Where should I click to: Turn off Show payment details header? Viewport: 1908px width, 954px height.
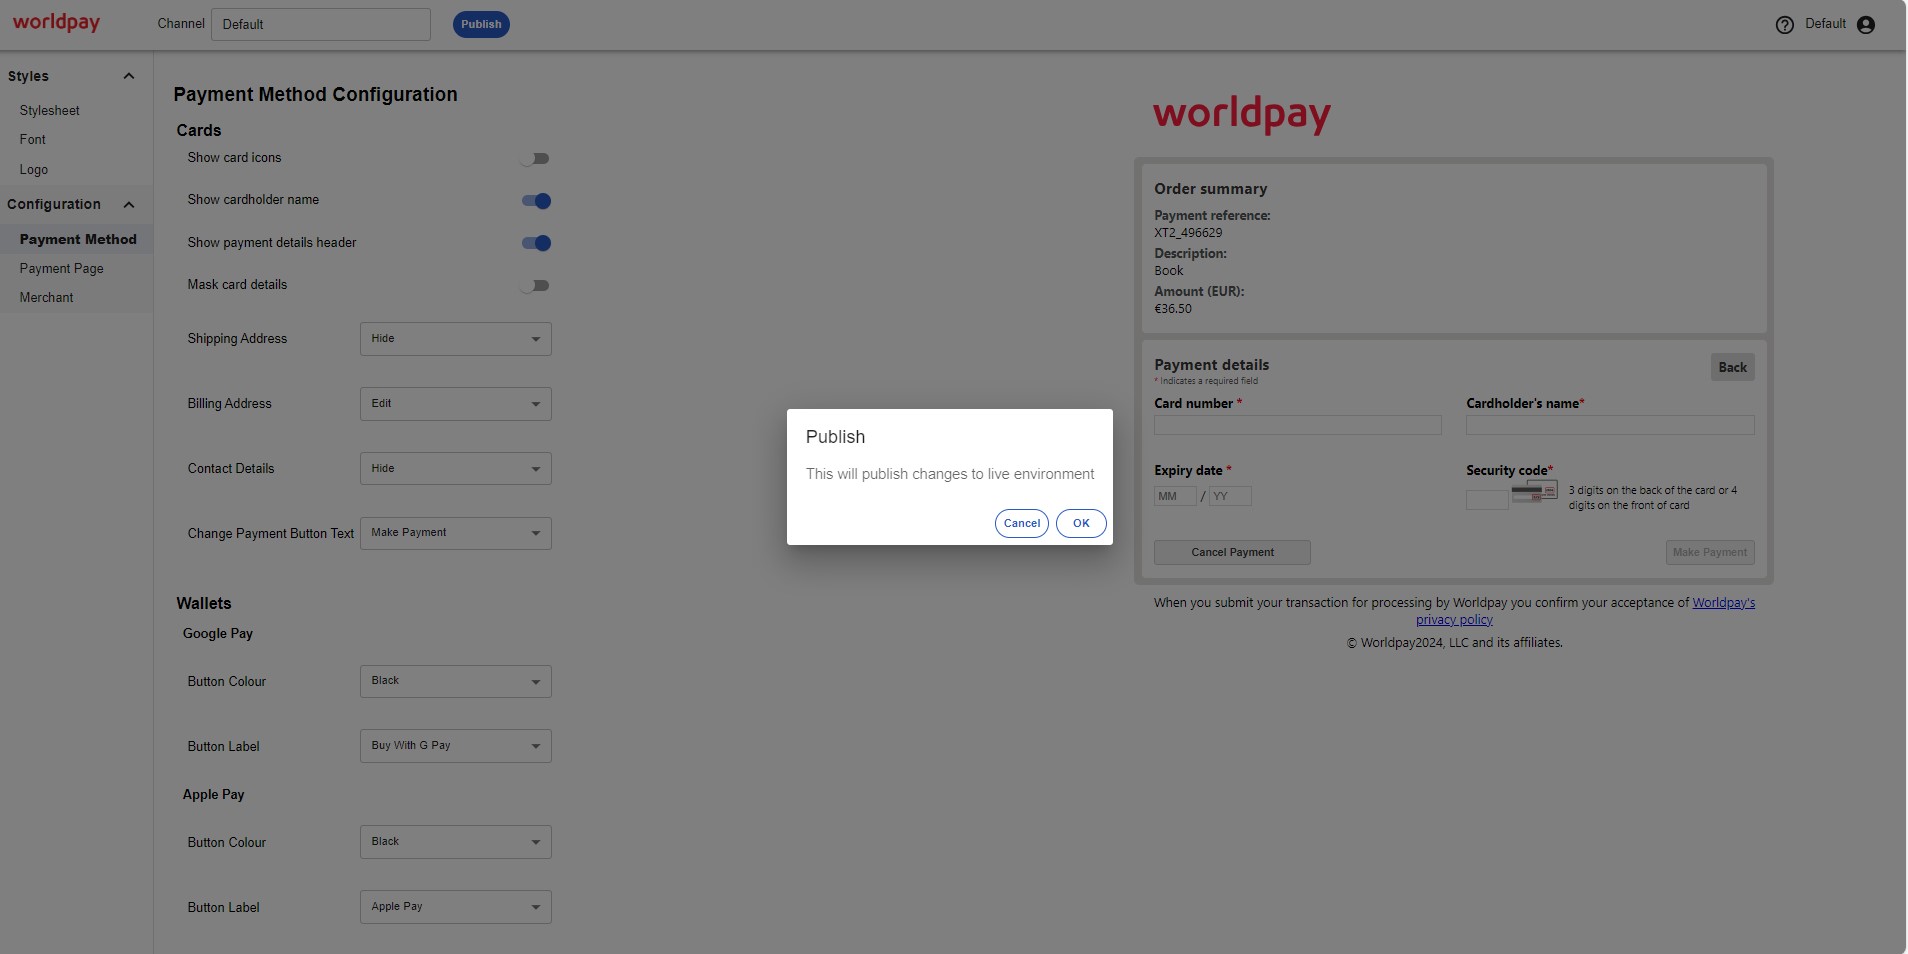[x=536, y=243]
